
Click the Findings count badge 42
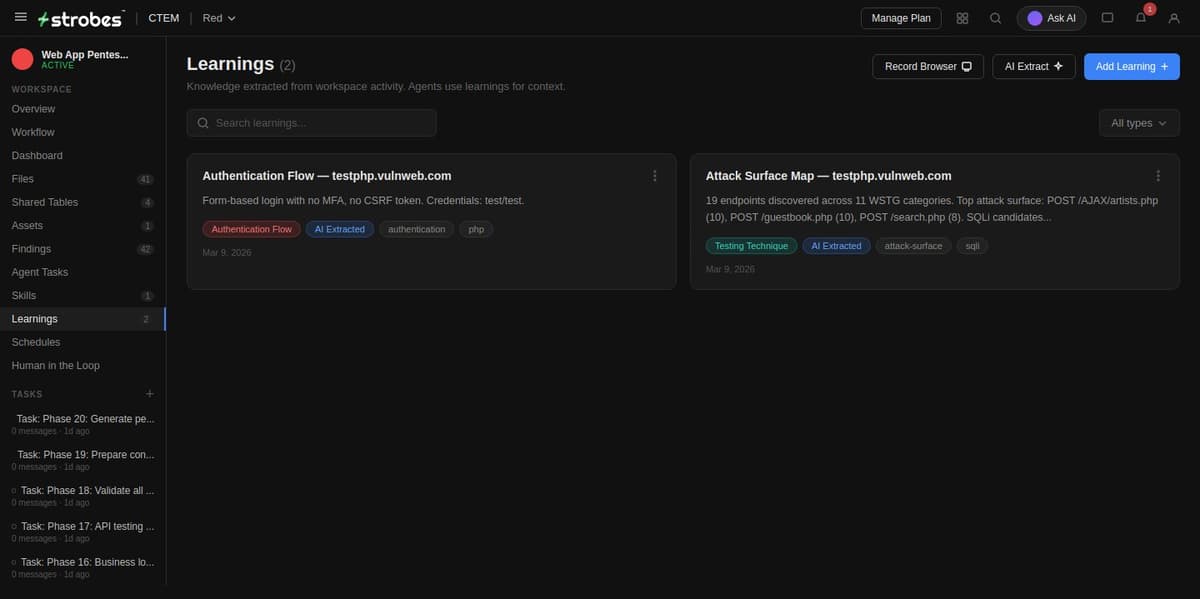pos(145,249)
